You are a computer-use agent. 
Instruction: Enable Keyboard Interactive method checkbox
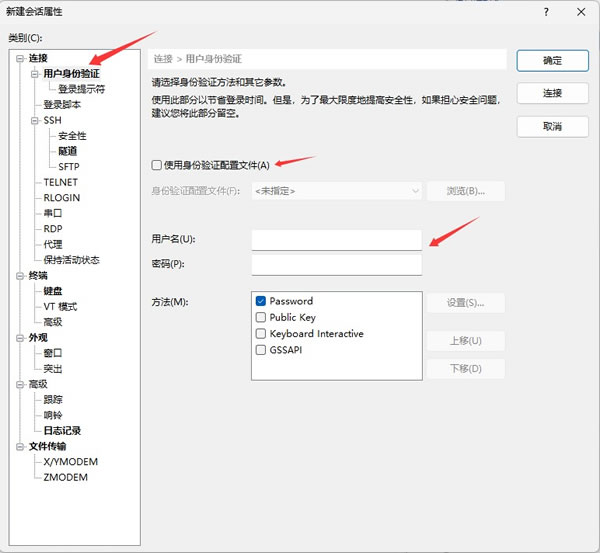261,334
